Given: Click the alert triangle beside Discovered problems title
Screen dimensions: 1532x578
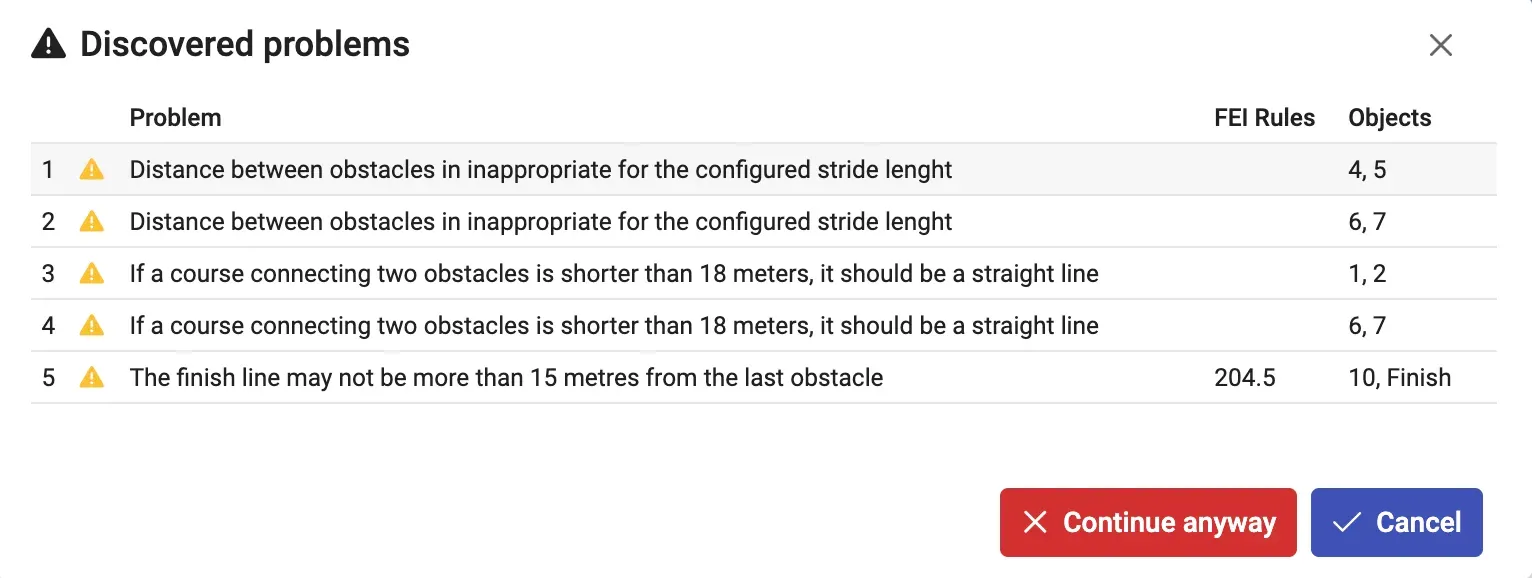Looking at the screenshot, I should (49, 44).
